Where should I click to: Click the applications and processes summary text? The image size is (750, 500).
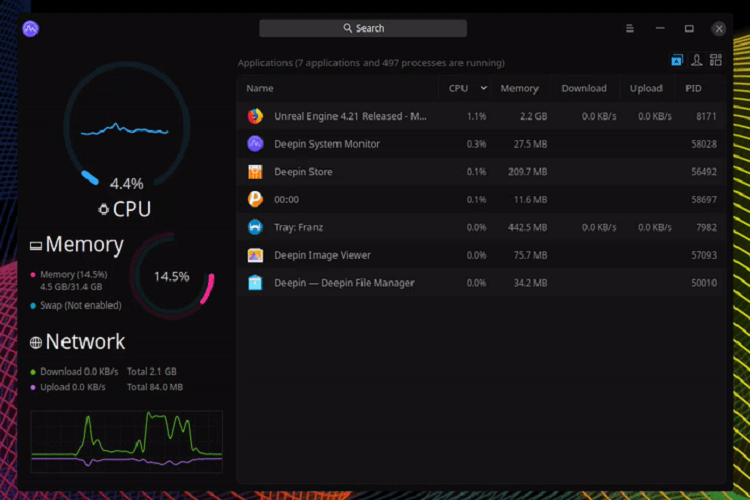[x=371, y=63]
